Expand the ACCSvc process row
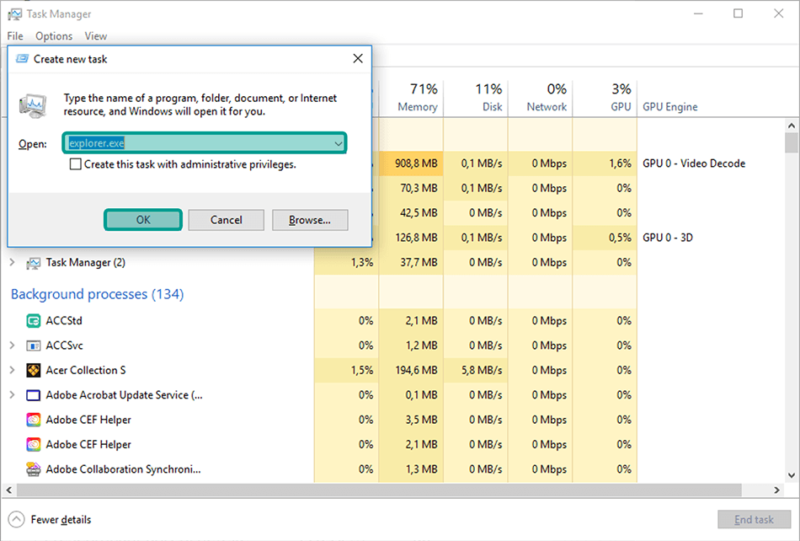 click(x=12, y=346)
